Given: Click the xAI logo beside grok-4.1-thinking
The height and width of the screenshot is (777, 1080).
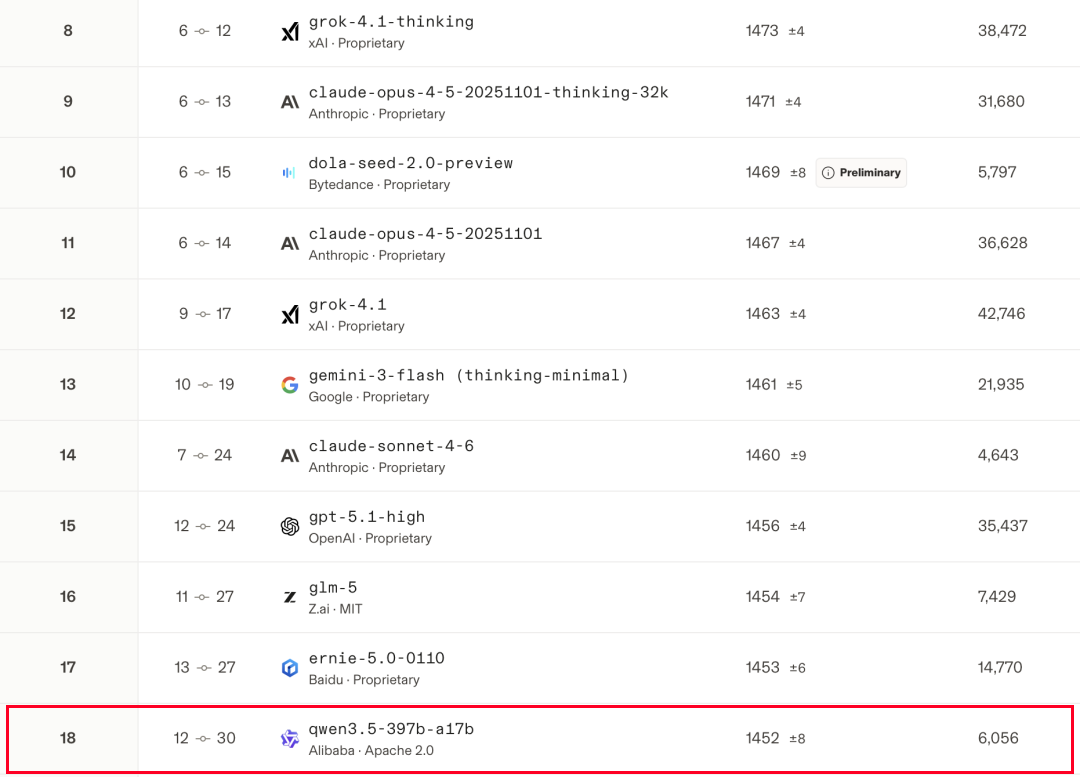Looking at the screenshot, I should 290,32.
